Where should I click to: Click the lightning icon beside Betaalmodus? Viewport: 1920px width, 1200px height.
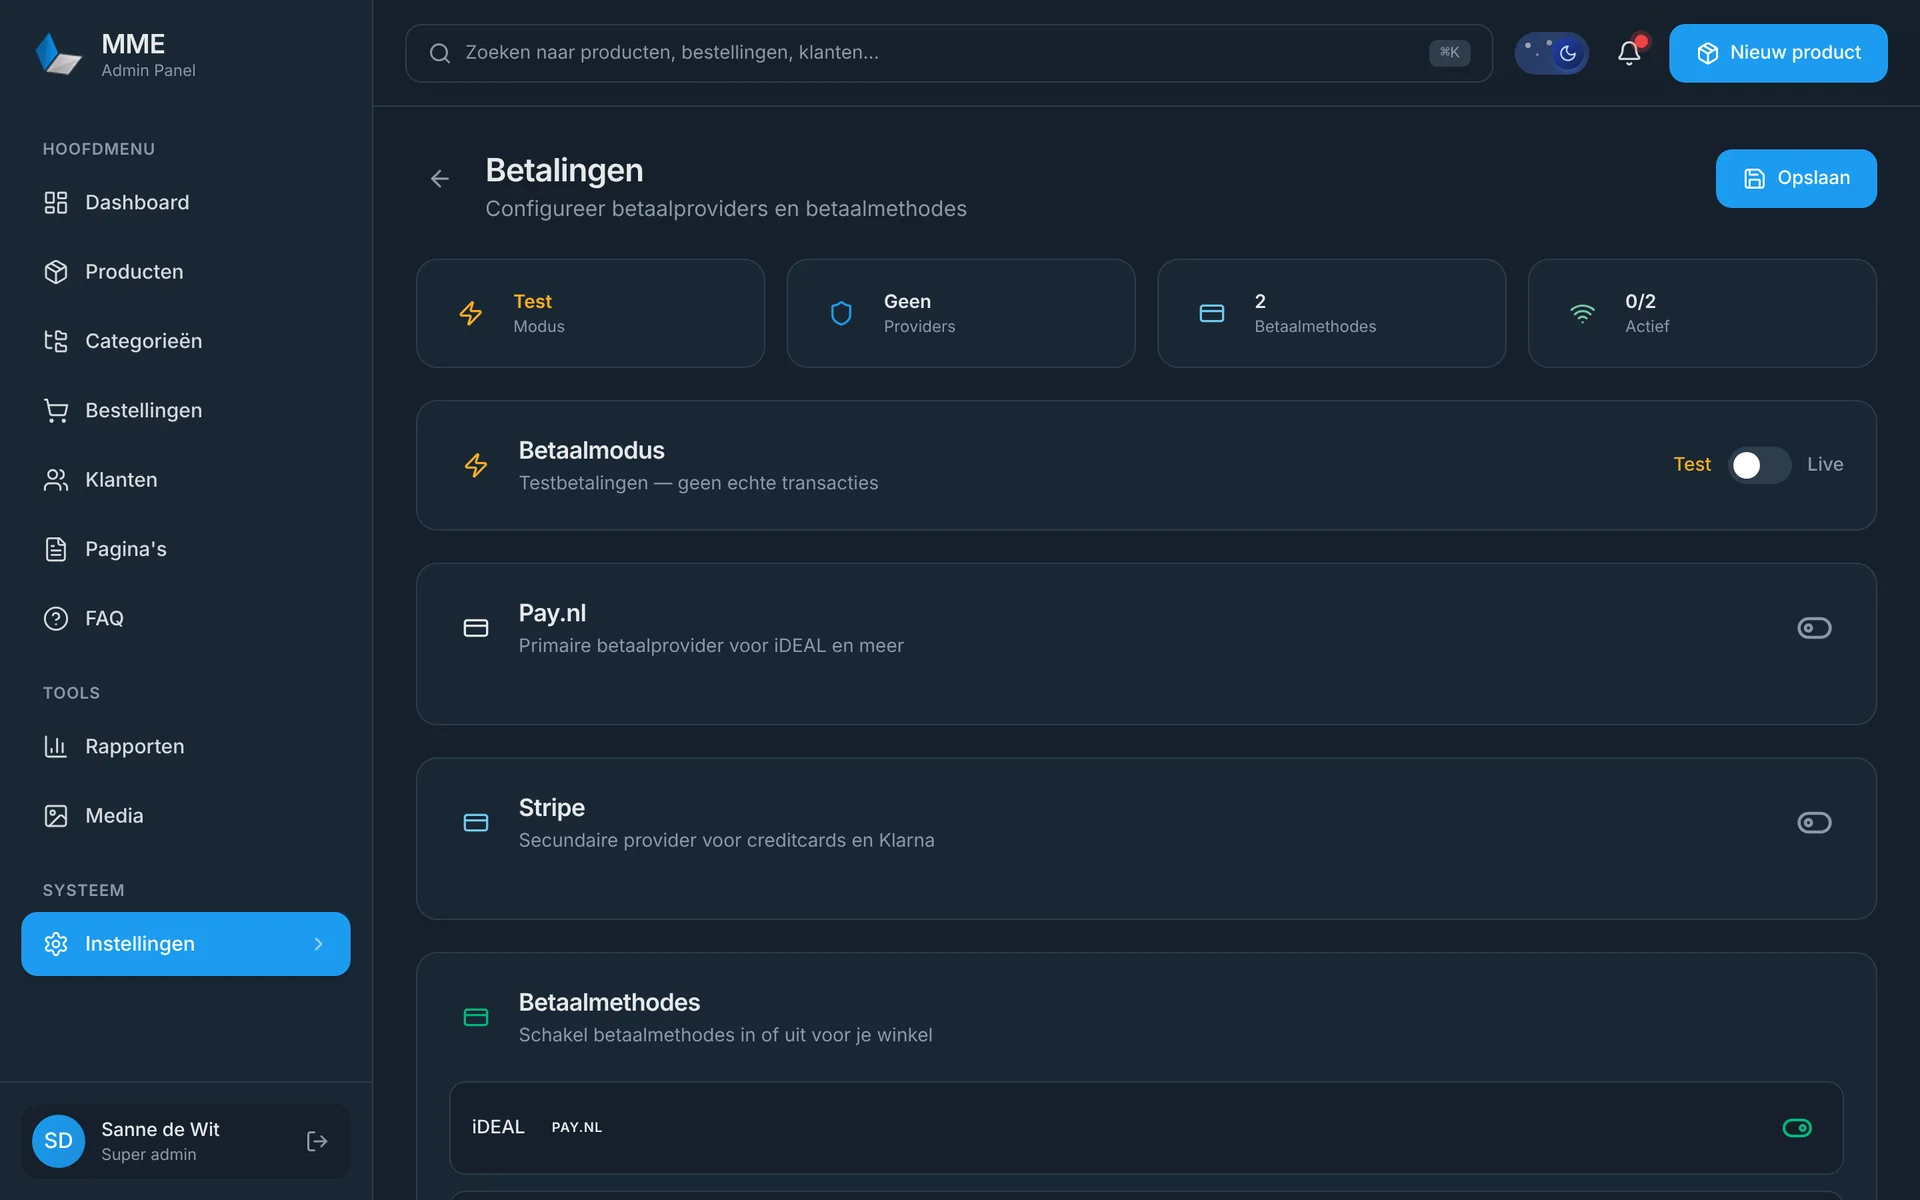pos(476,465)
